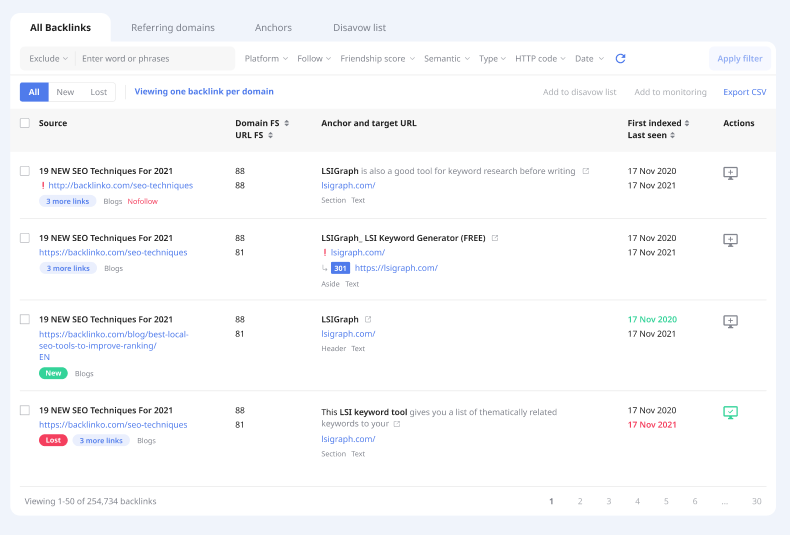
Task: Open the Platform filter dropdown
Action: tap(266, 59)
